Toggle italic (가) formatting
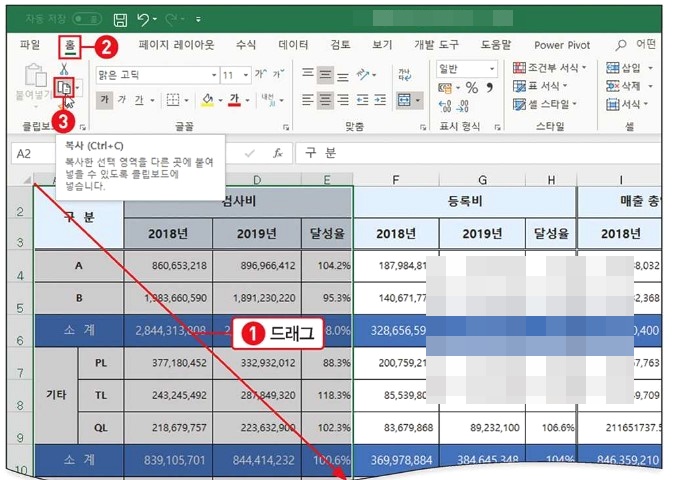 [x=122, y=100]
